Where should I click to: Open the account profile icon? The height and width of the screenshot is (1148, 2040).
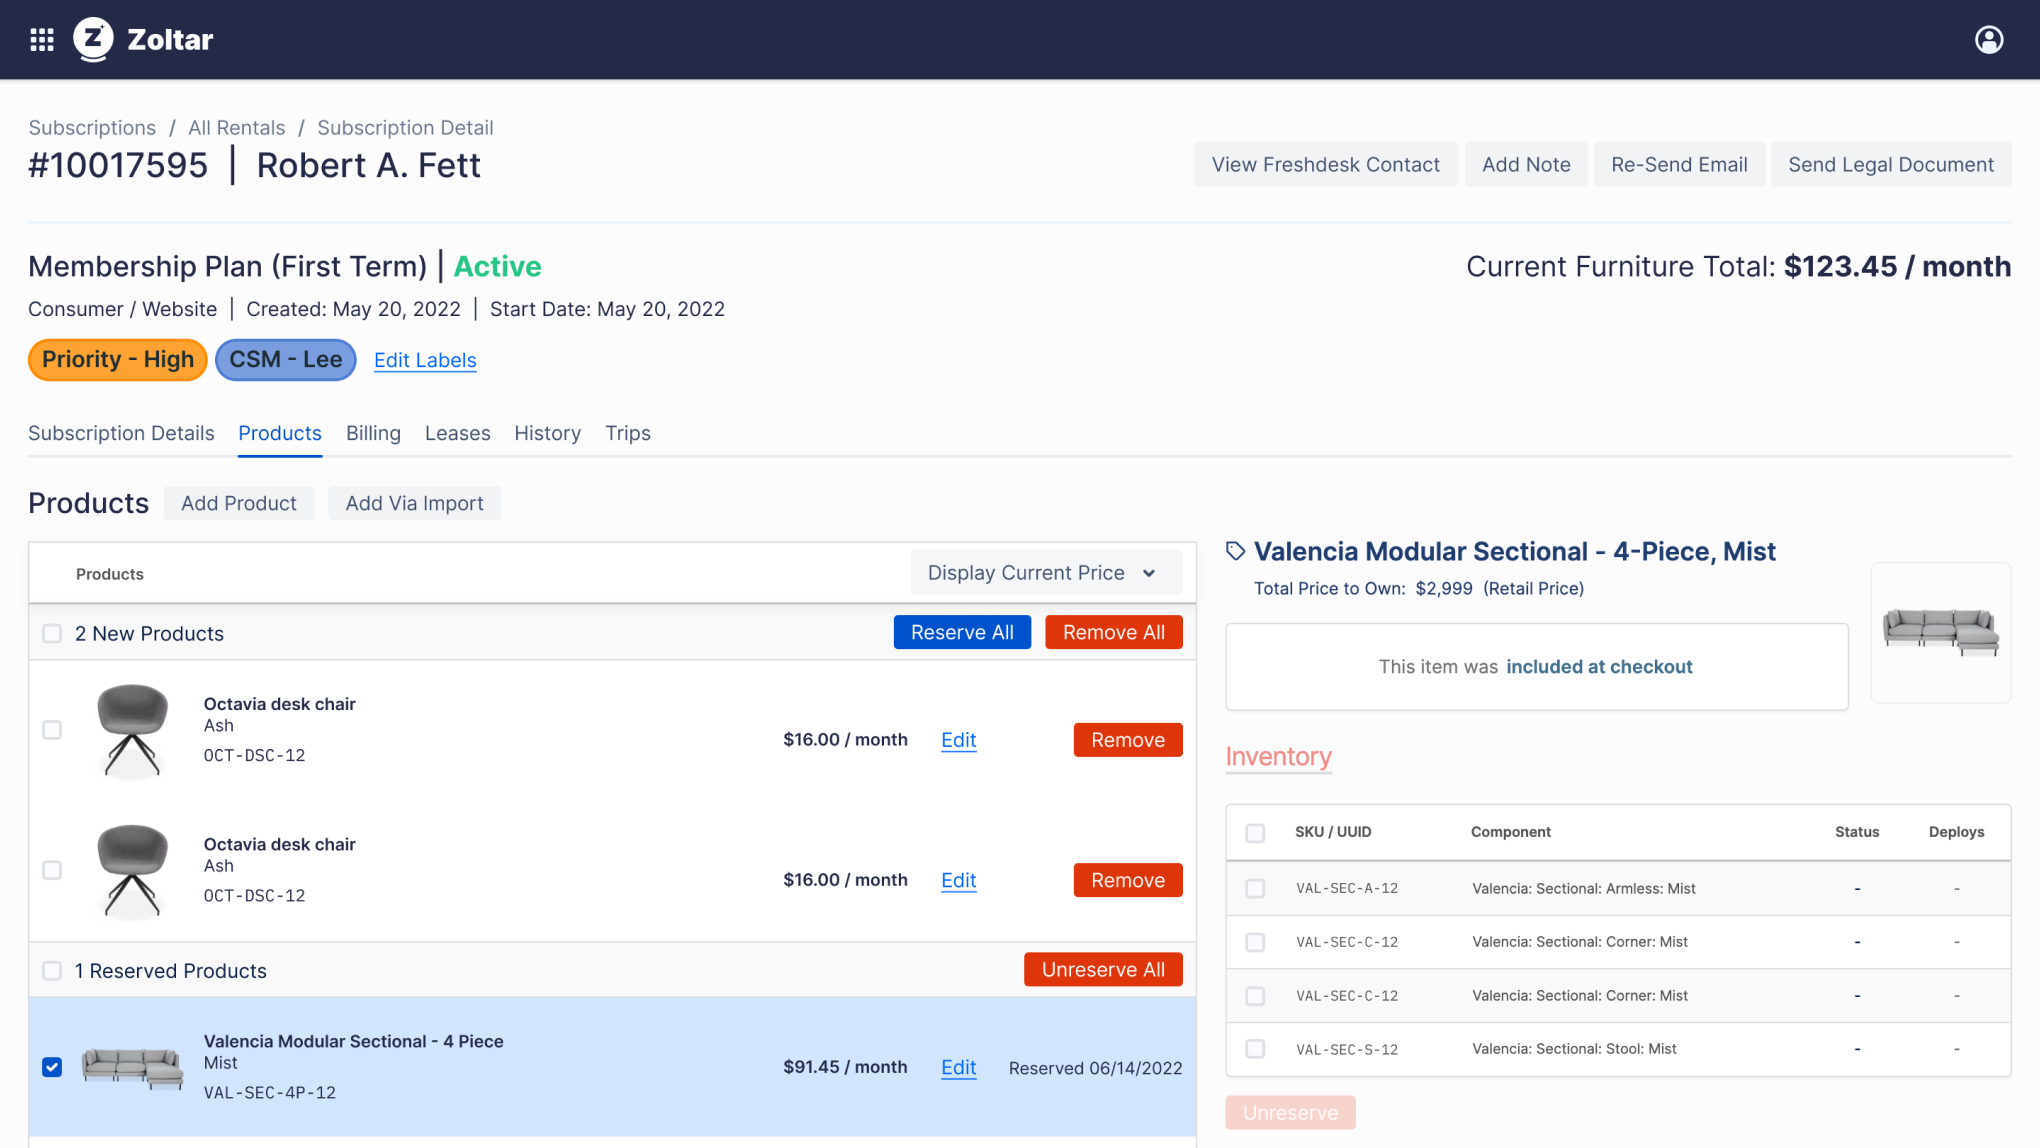1989,39
